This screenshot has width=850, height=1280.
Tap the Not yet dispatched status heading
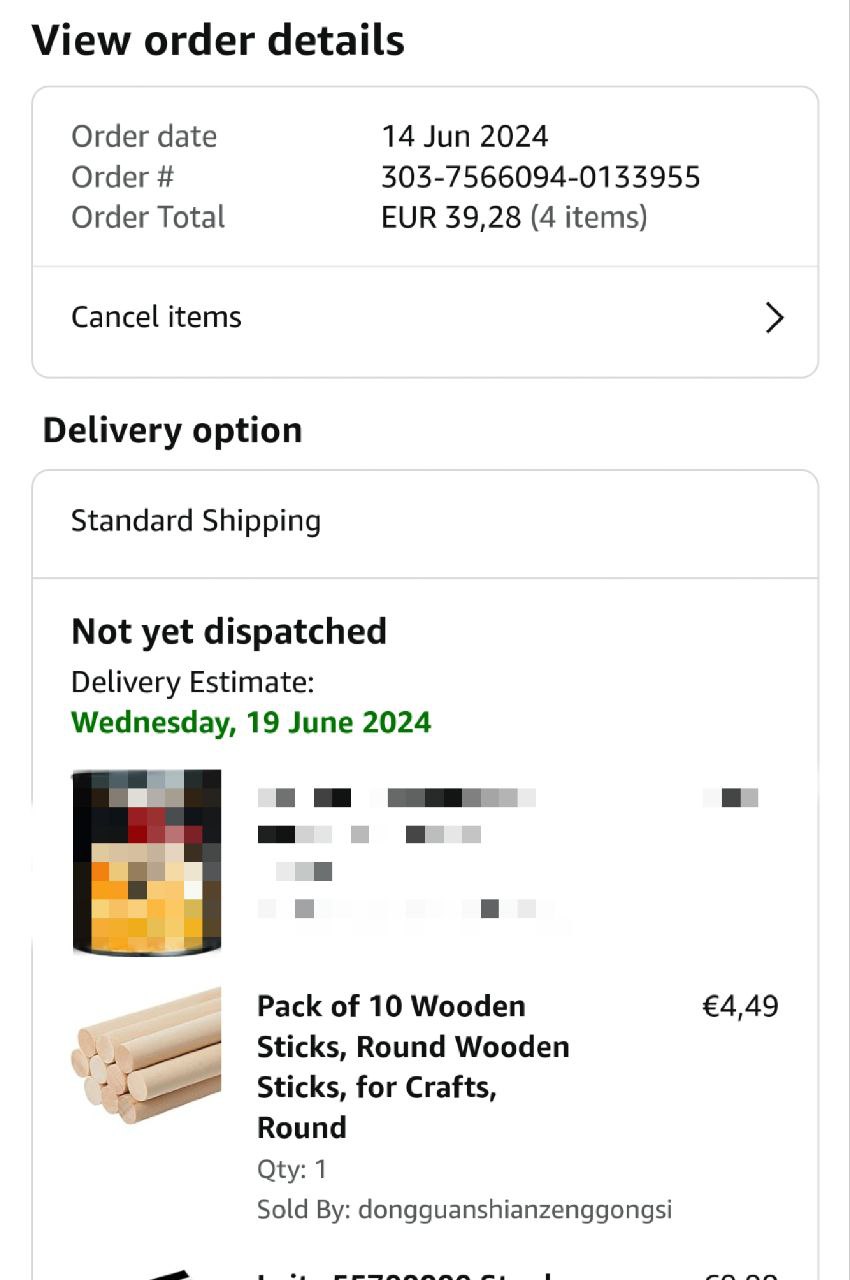(x=229, y=632)
